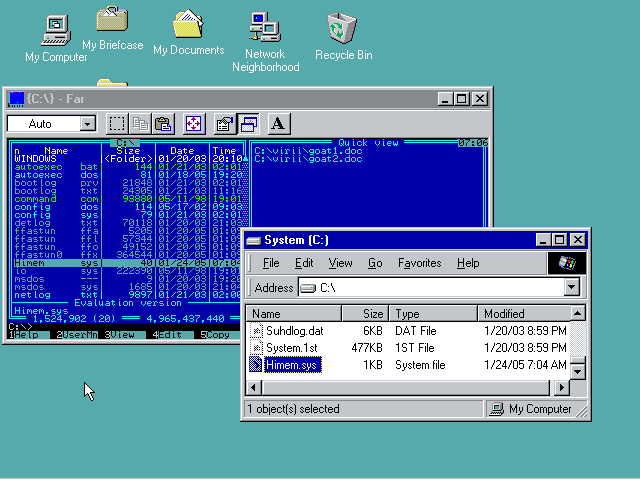Image resolution: width=640 pixels, height=480 pixels.
Task: Click the Windows logo throbber in Explorer
Action: (x=567, y=263)
